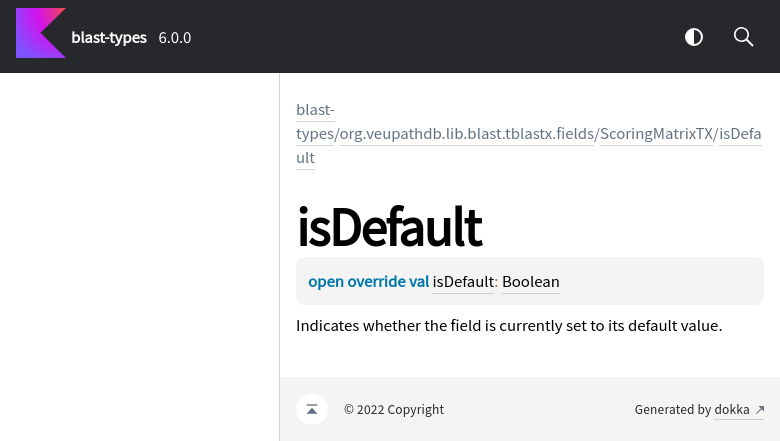780x441 pixels.
Task: Click the field description paragraph
Action: pos(509,326)
